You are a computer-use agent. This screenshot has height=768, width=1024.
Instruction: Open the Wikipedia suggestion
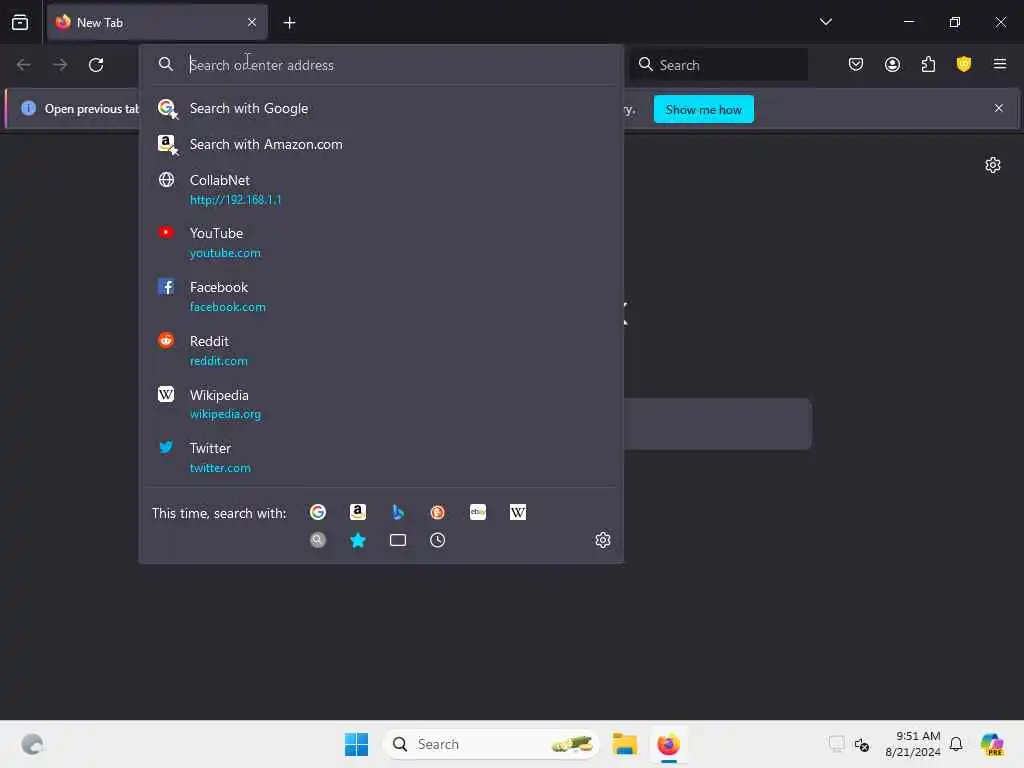[381, 404]
